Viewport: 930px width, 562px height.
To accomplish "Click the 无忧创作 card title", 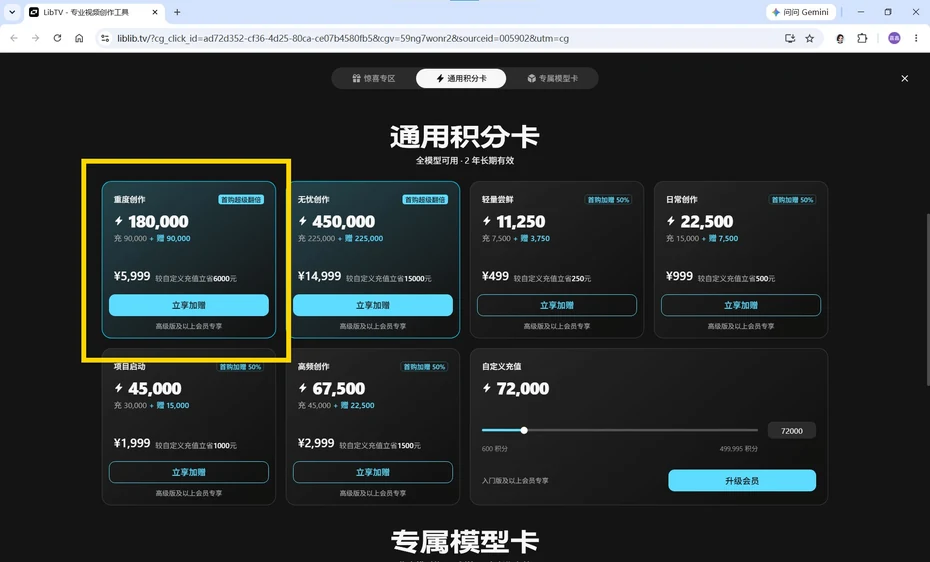I will coord(313,200).
